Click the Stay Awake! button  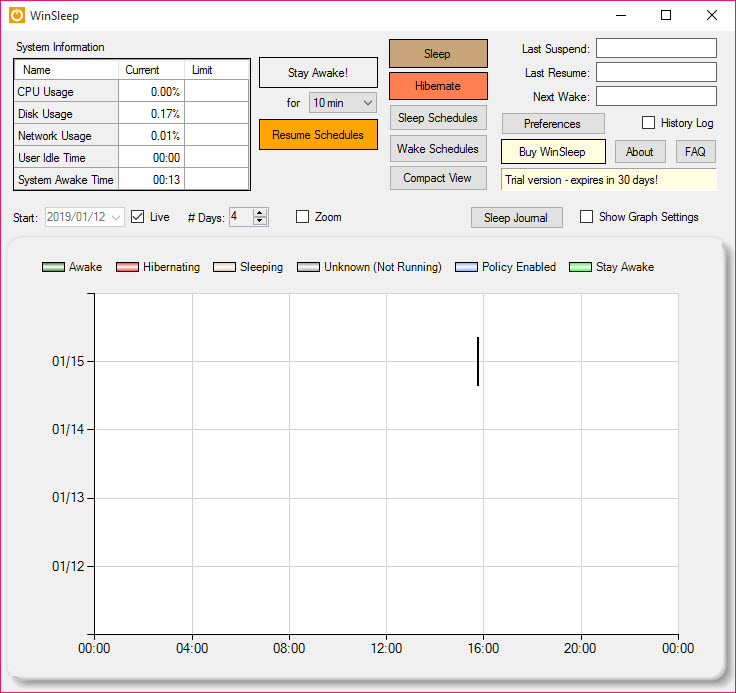click(318, 73)
